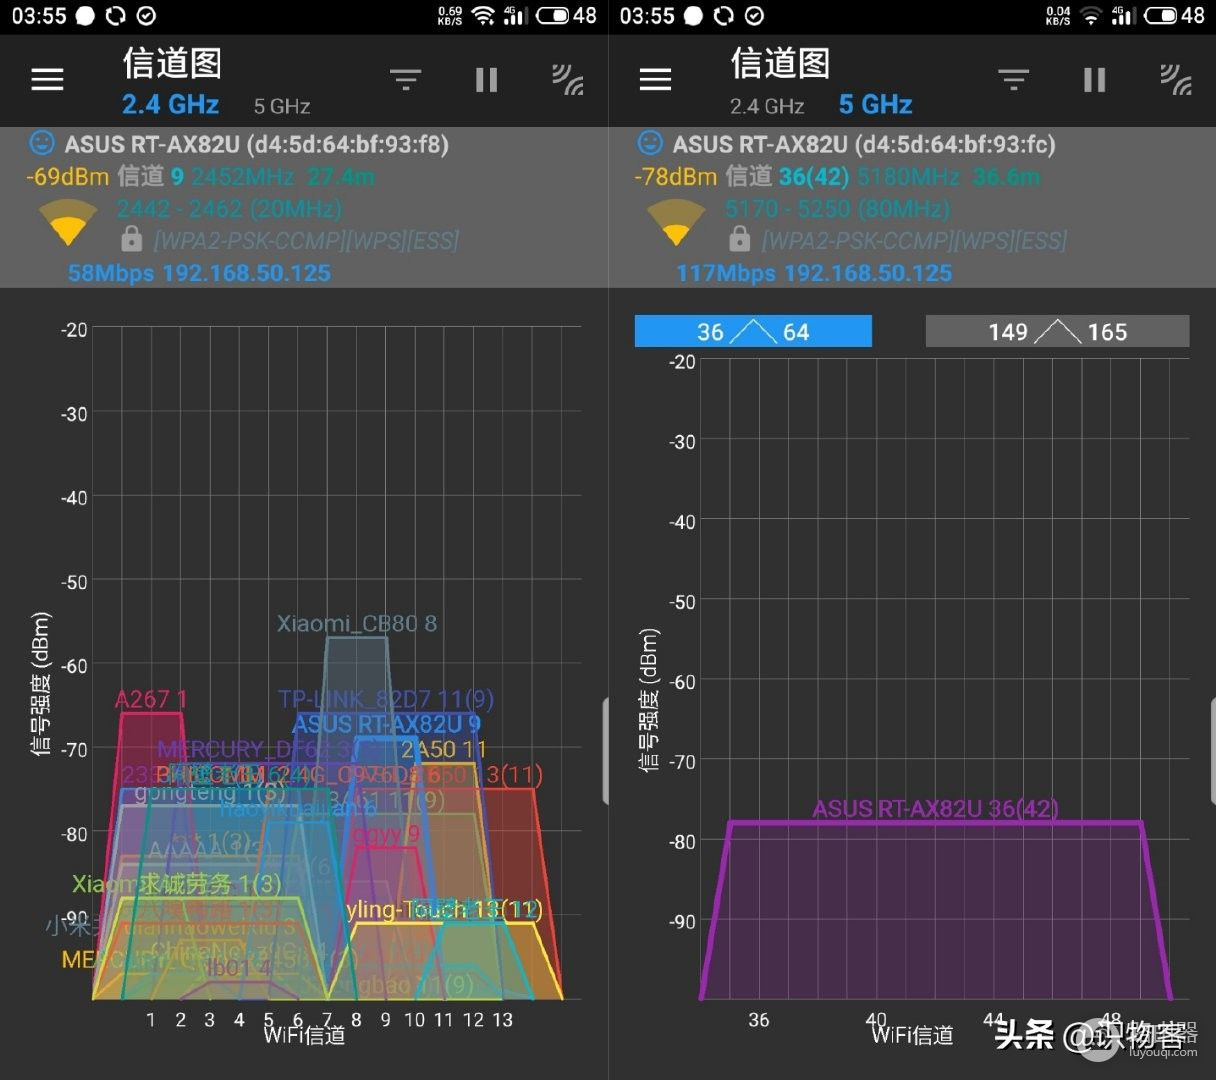Image resolution: width=1216 pixels, height=1080 pixels.
Task: Tap the Xiaomi_CB80 label in the channel graph
Action: (x=355, y=622)
